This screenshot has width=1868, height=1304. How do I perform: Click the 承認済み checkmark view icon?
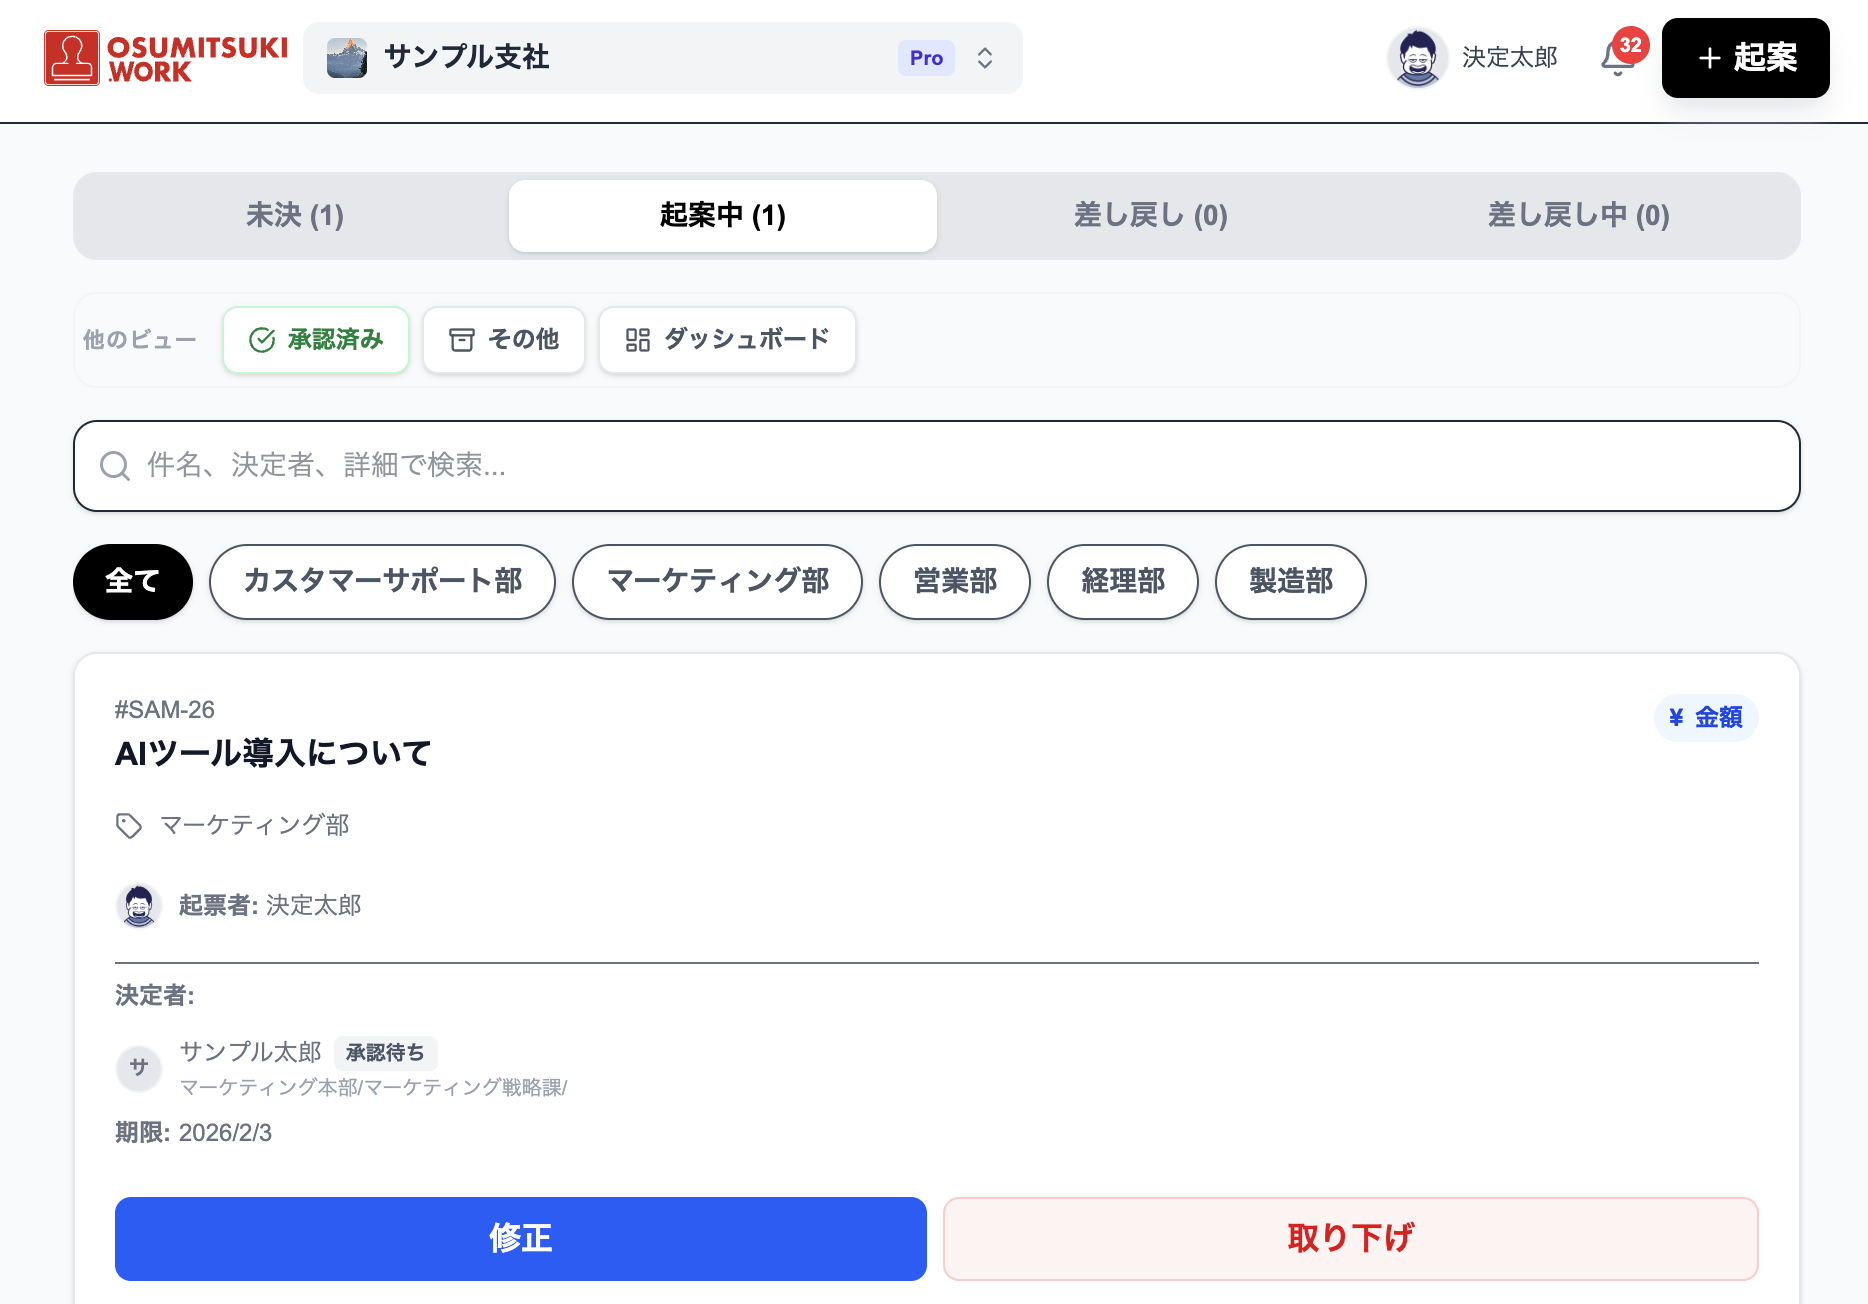260,340
